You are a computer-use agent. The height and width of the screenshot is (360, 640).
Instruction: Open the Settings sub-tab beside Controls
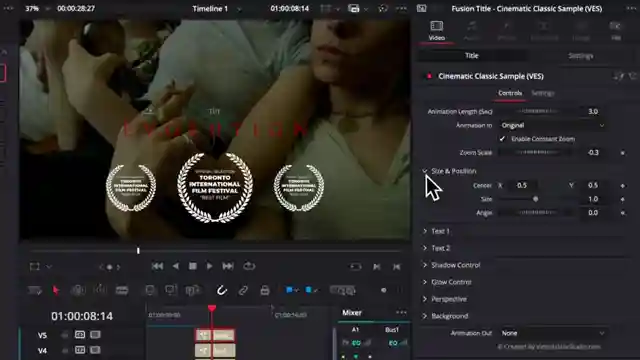[543, 93]
